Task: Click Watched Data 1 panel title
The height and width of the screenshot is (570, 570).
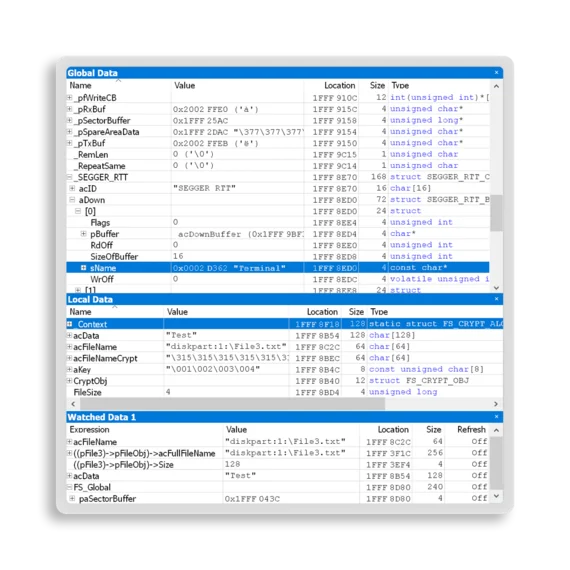Action: point(102,417)
